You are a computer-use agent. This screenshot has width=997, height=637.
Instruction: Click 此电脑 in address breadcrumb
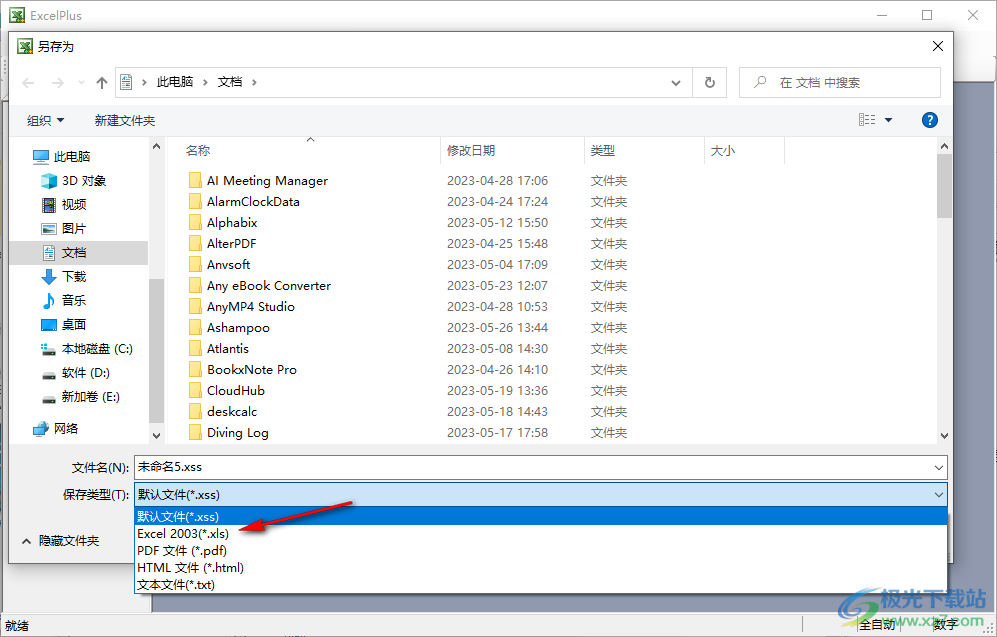(x=175, y=82)
